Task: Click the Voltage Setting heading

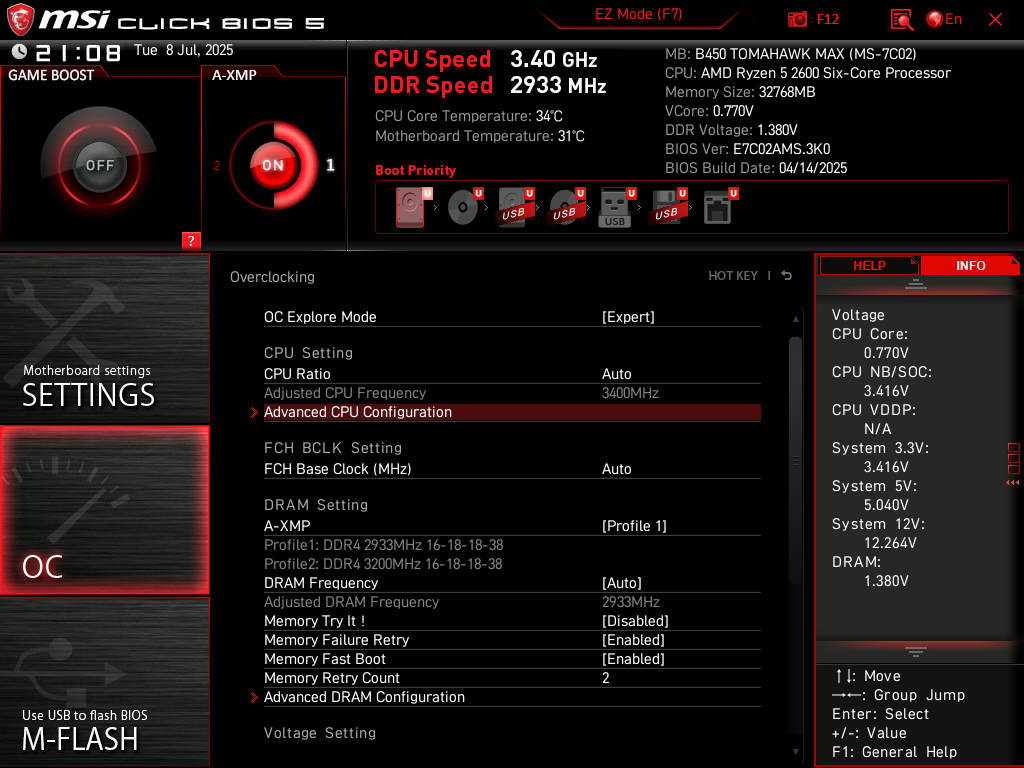Action: [x=320, y=733]
